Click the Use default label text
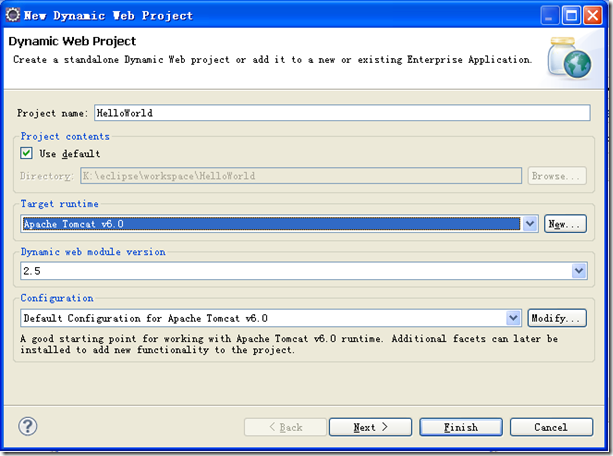Viewport: 613px width, 456px height. tap(70, 154)
